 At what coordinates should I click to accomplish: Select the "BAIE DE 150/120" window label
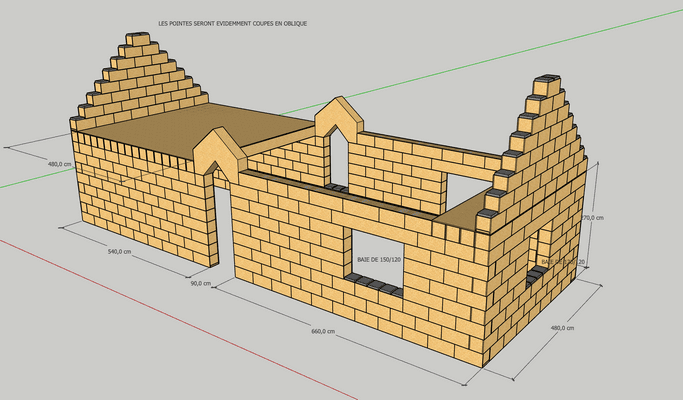378,259
